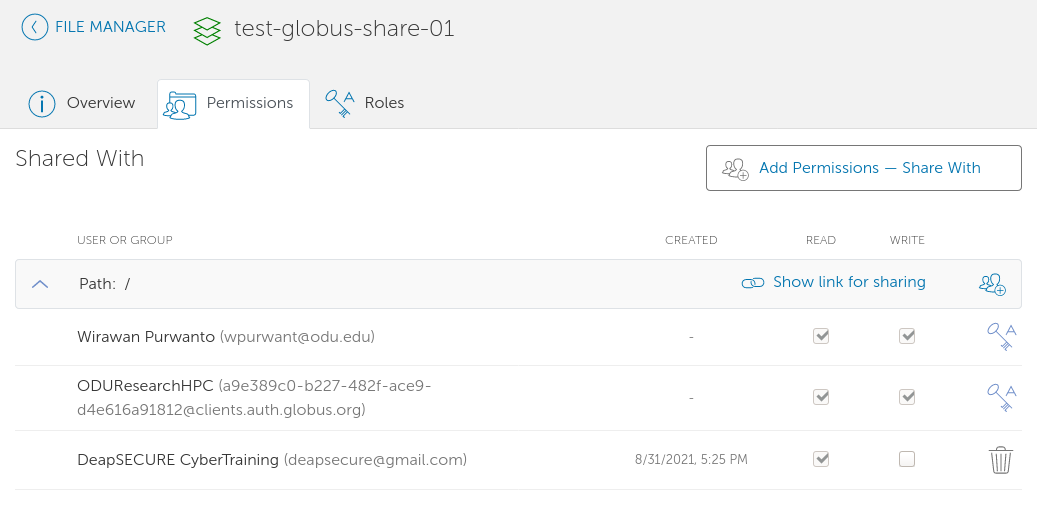Click READ column header

(821, 240)
